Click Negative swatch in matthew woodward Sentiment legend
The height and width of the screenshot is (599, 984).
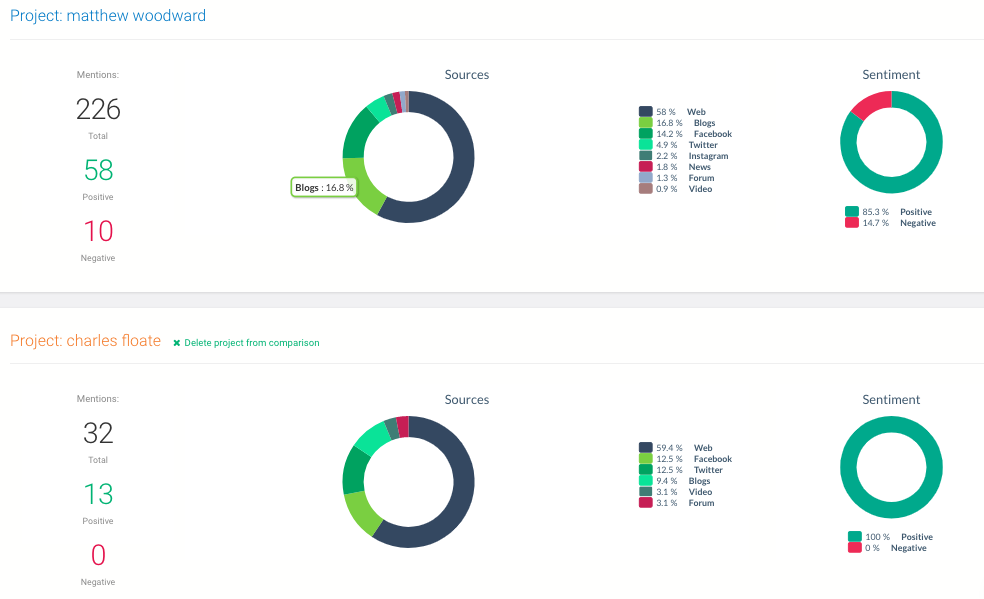click(852, 223)
